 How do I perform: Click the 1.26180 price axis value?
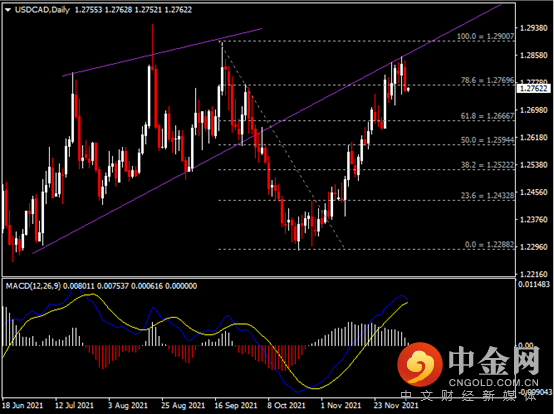[534, 137]
